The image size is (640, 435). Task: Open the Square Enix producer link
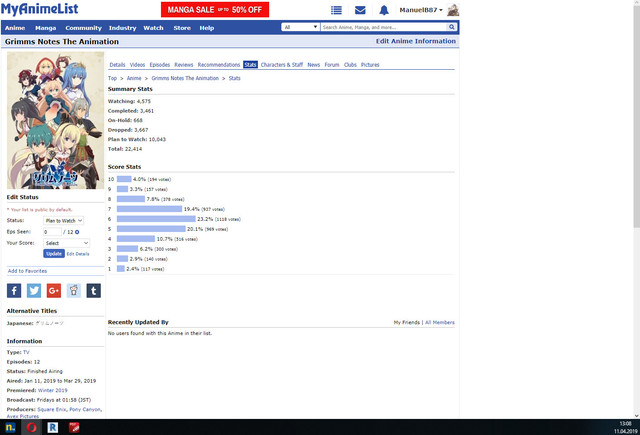point(52,409)
